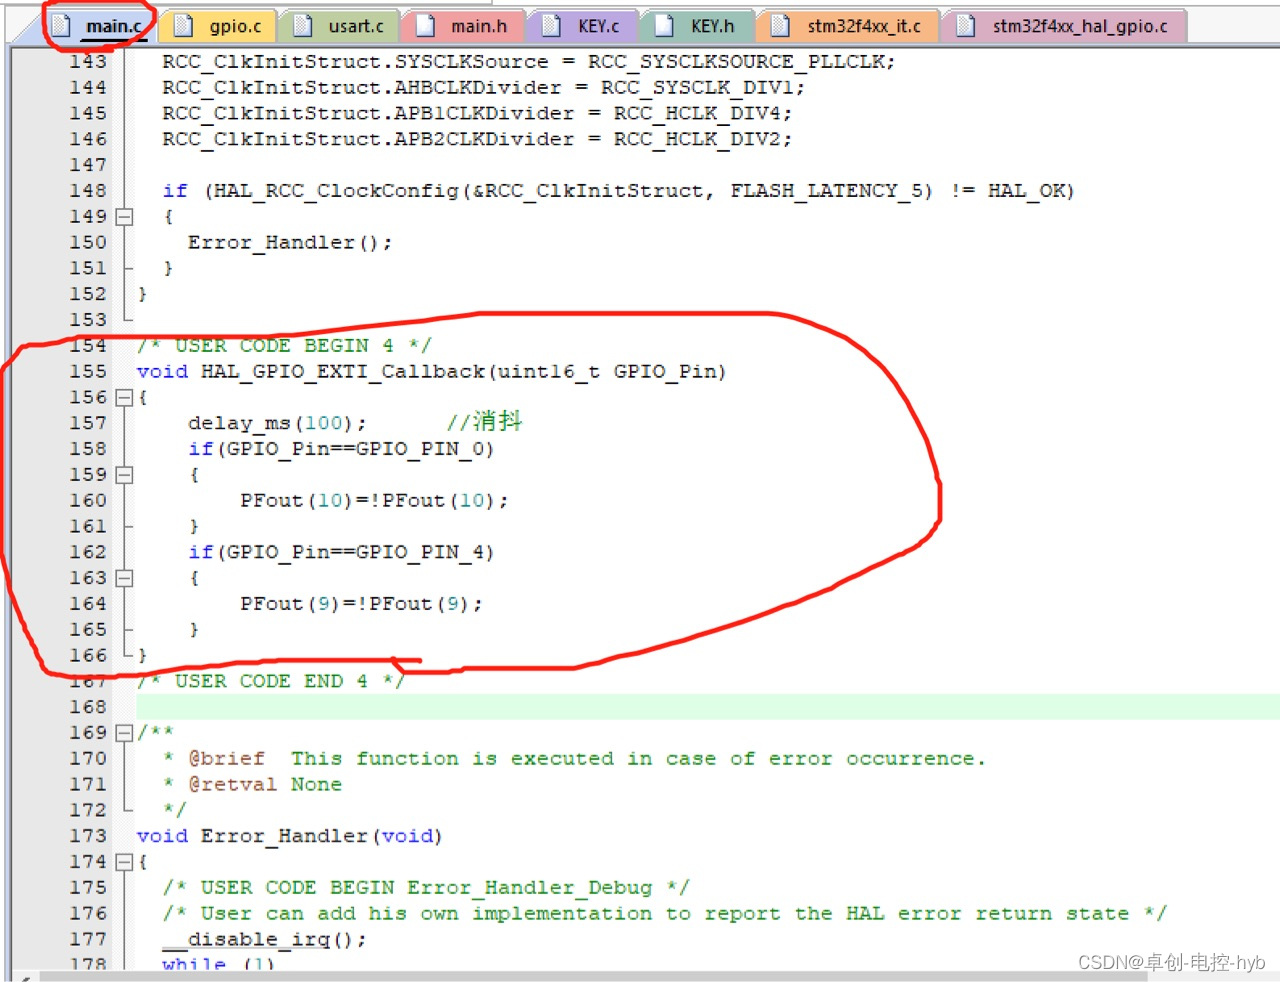The width and height of the screenshot is (1280, 982).
Task: Click the APB2CLKDivider assignment line
Action: pos(477,139)
